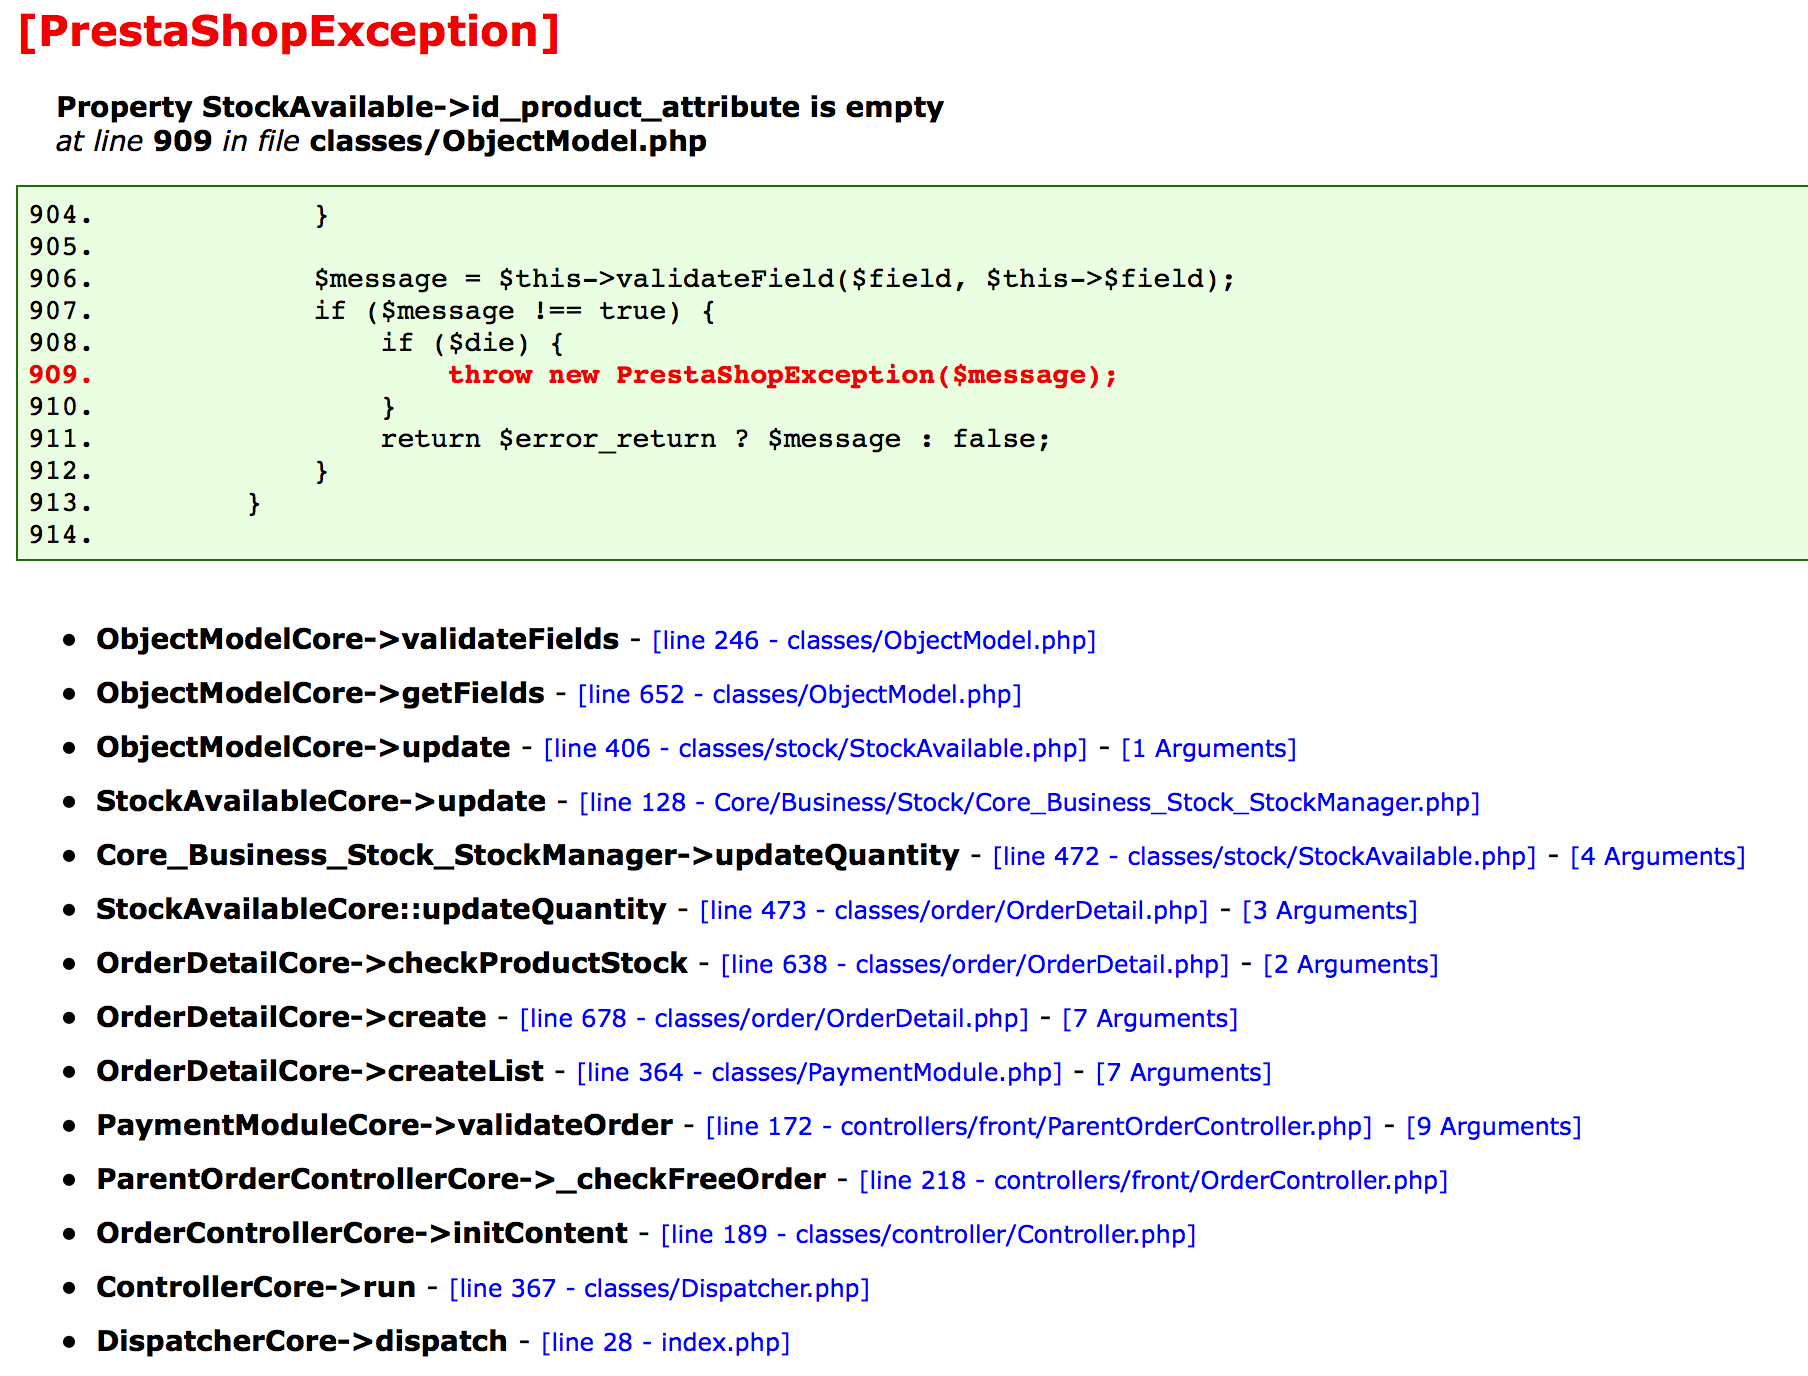Click DispatcherCore->dispatch trace entry
Viewport: 1808px width, 1376px height.
pyautogui.click(x=302, y=1342)
